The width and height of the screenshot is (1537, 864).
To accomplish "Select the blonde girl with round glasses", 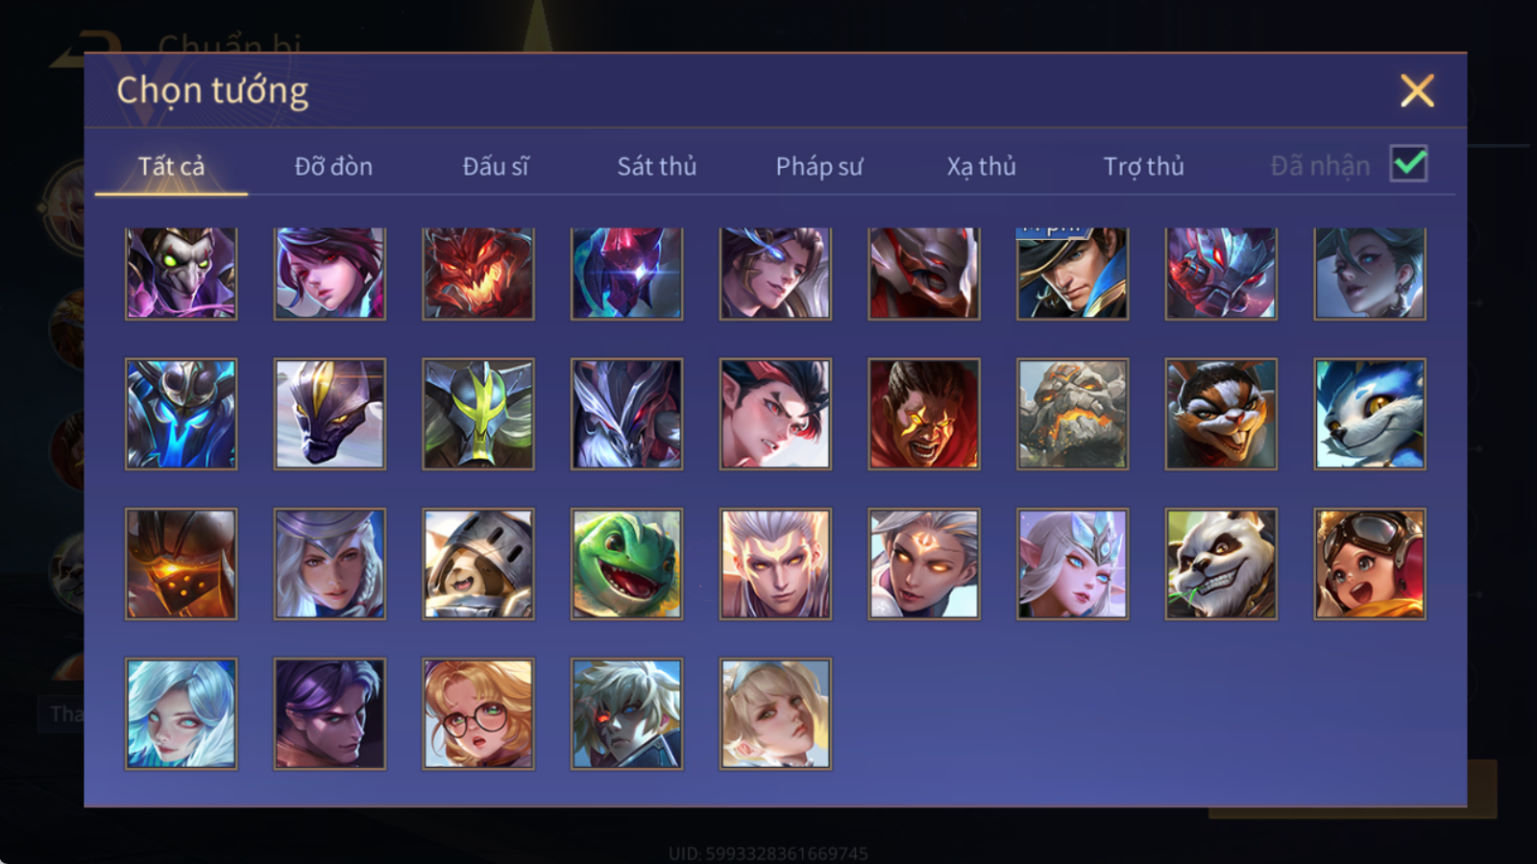I will click(x=478, y=714).
